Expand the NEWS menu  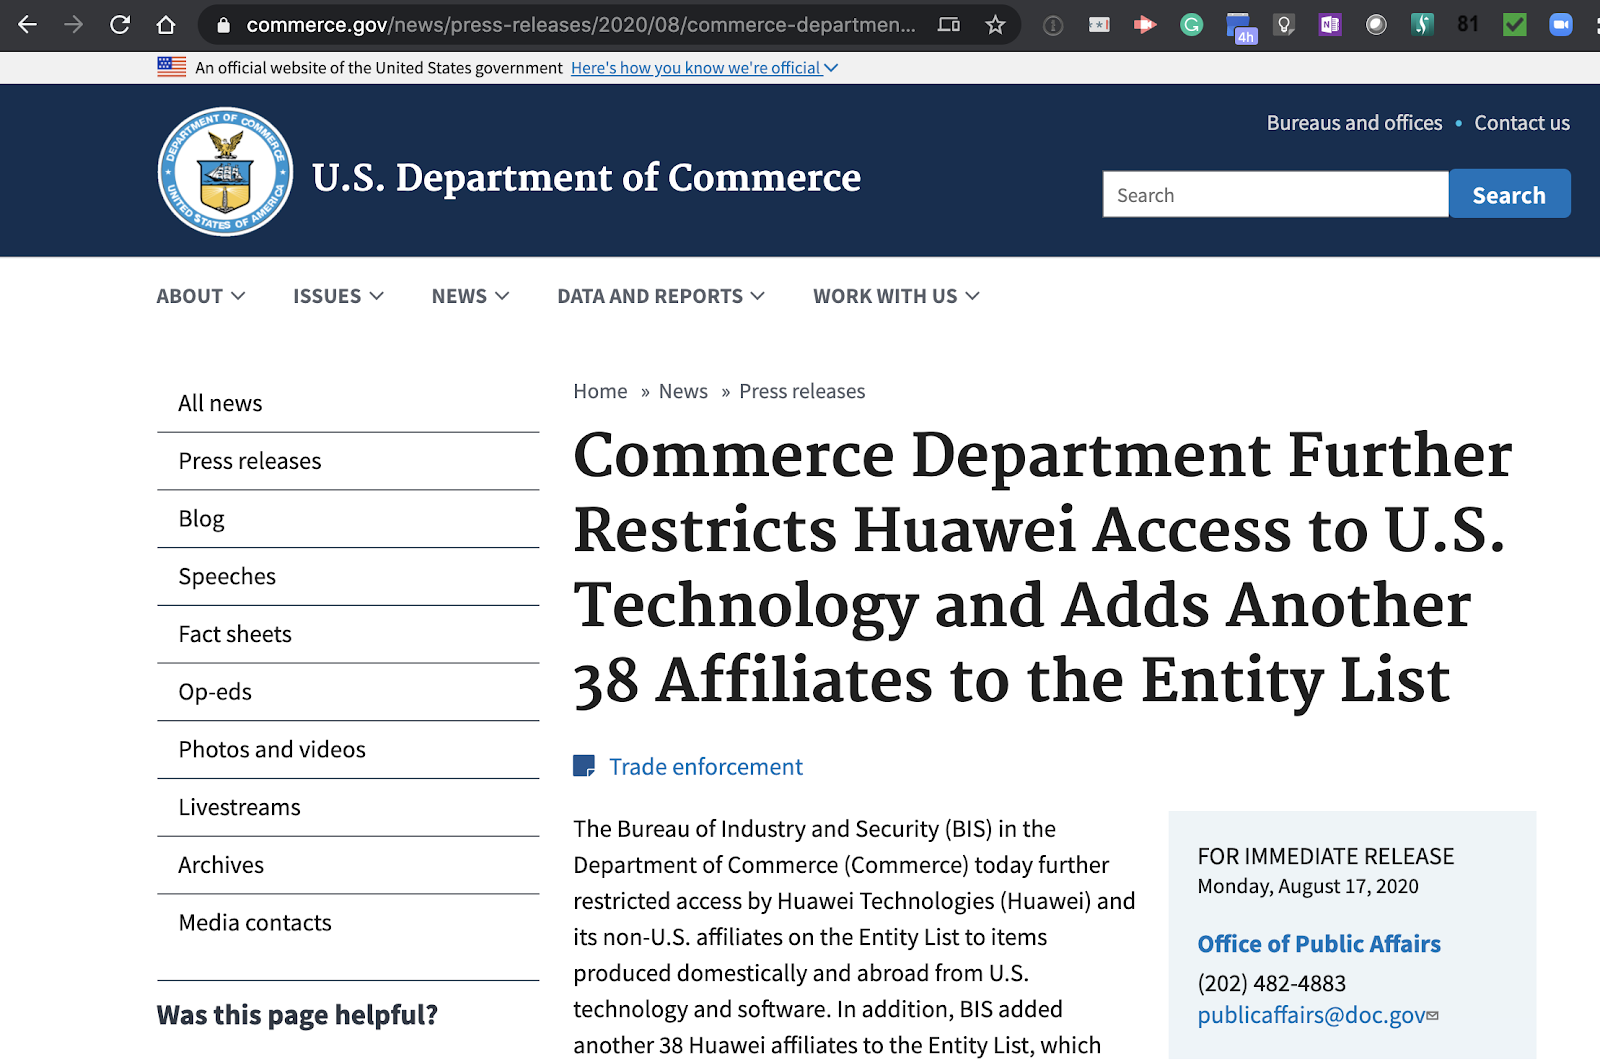(x=470, y=296)
